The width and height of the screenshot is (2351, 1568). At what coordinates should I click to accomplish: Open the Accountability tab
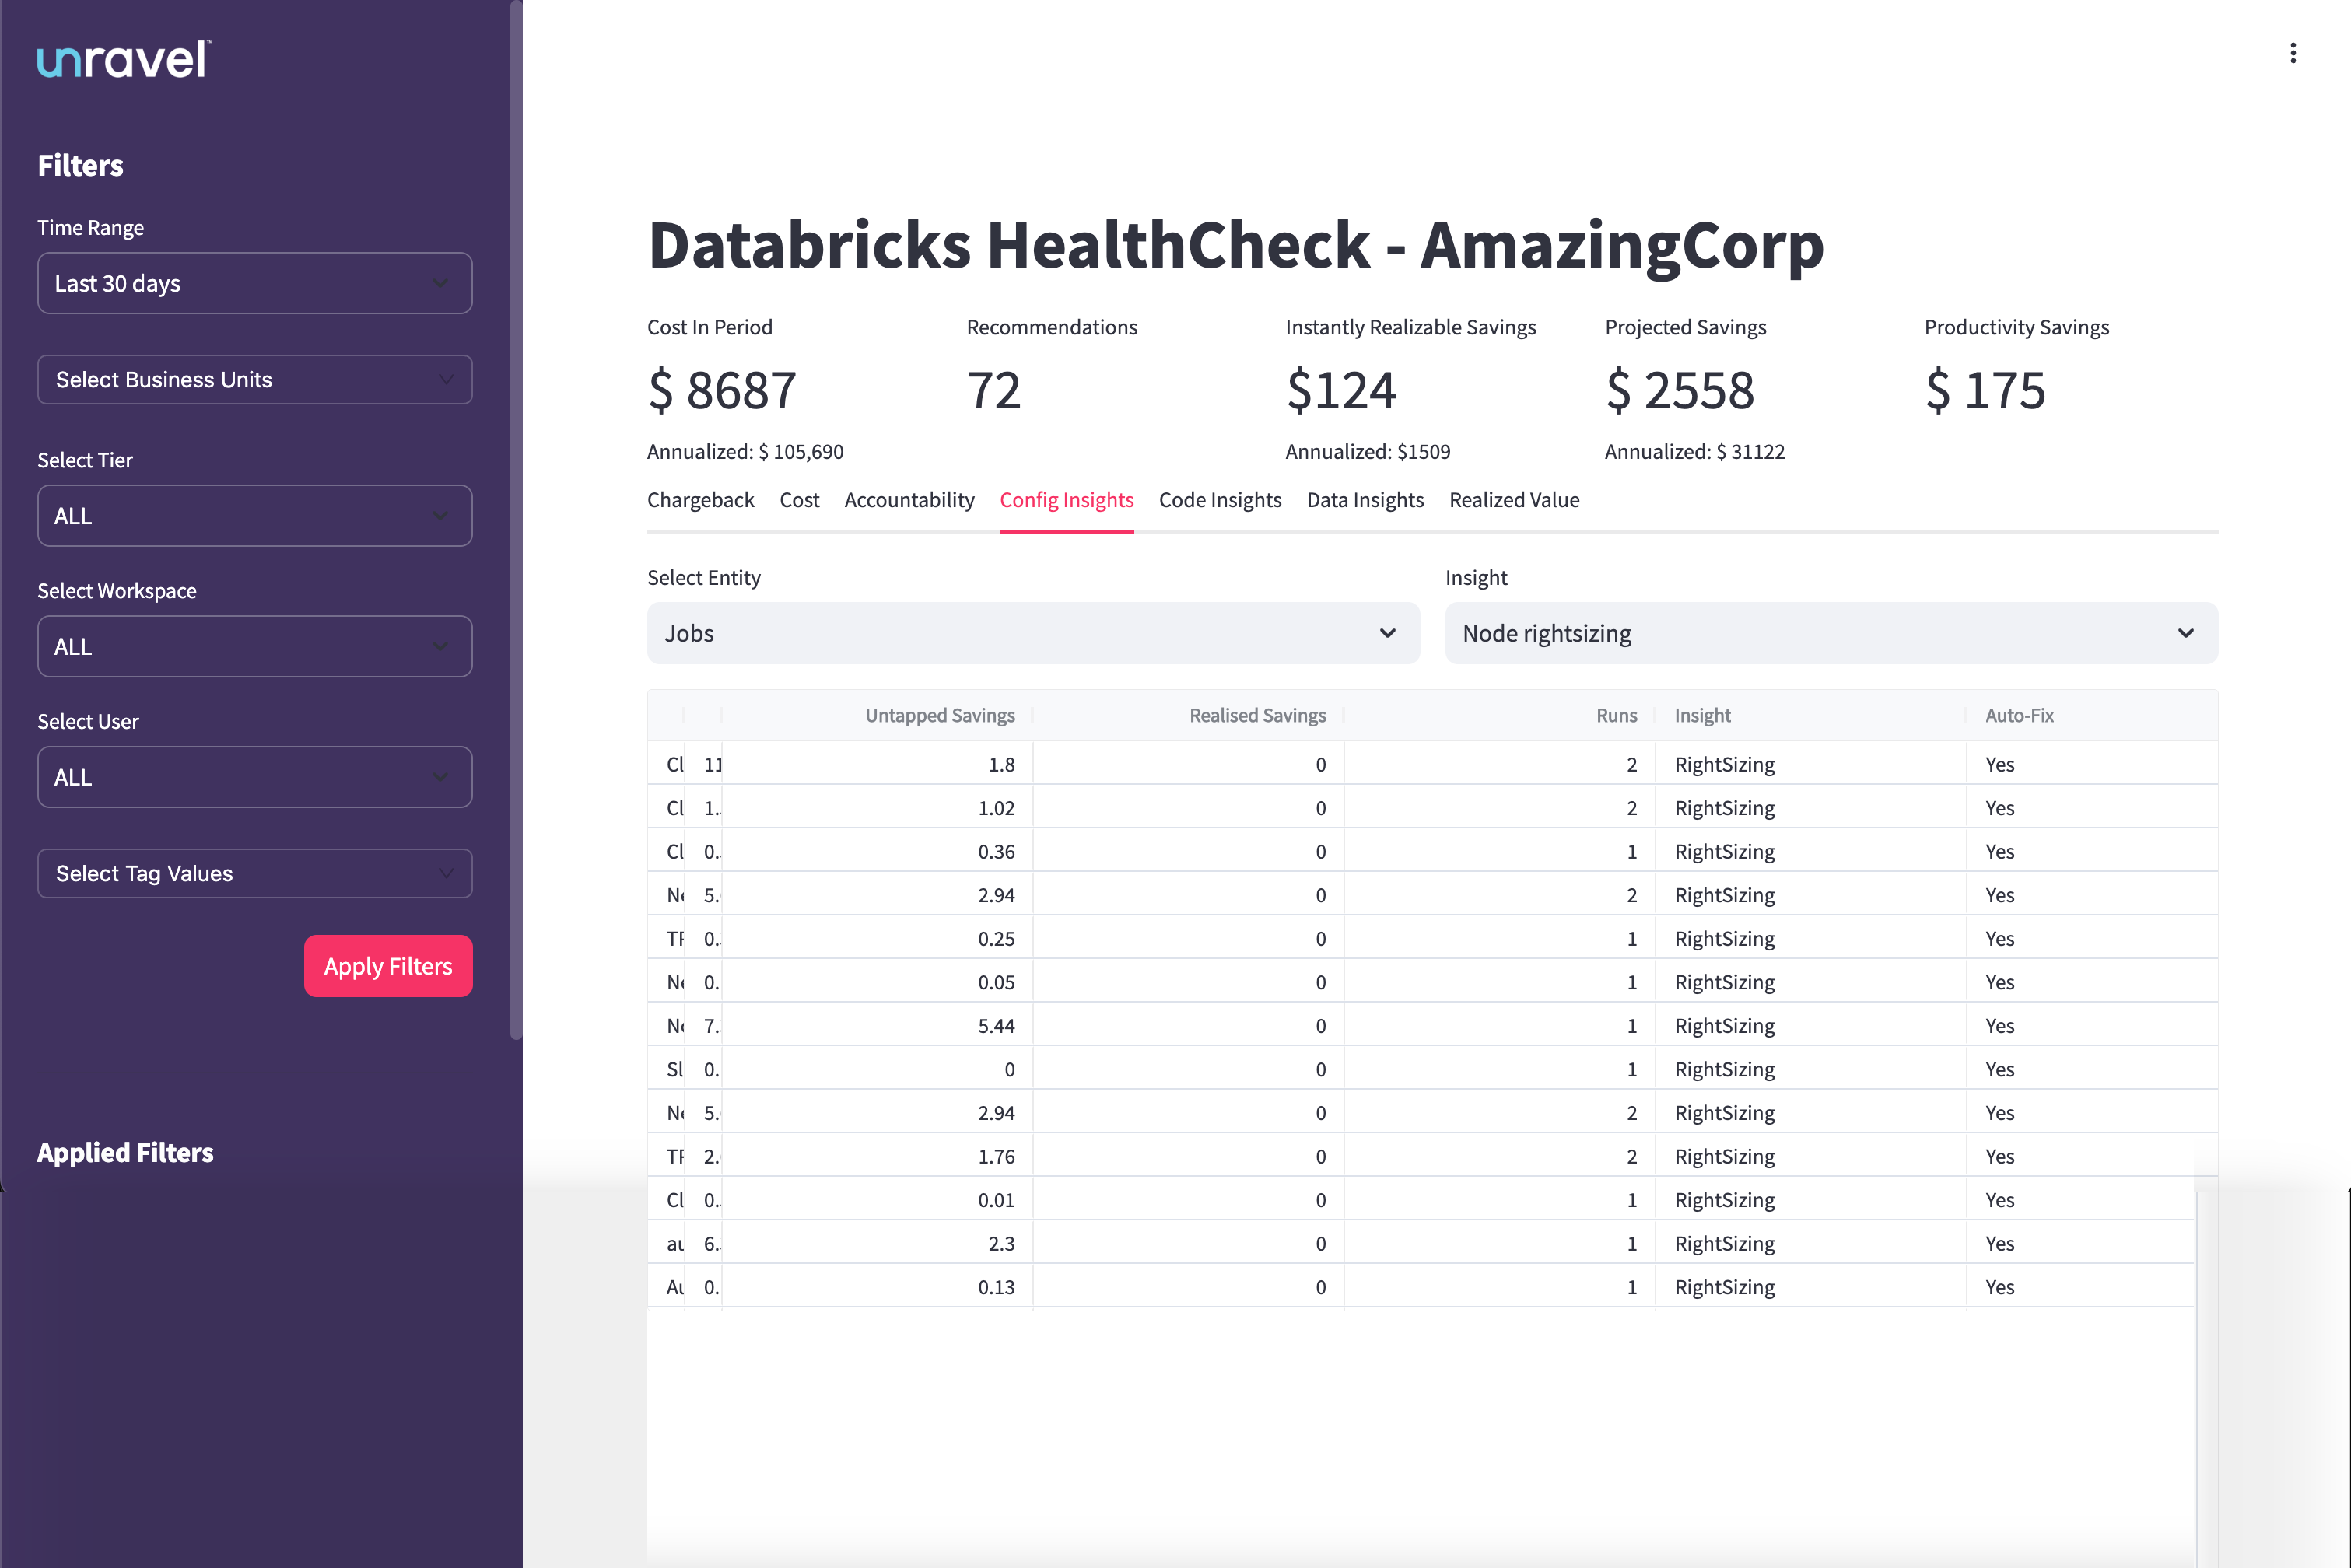pos(909,500)
